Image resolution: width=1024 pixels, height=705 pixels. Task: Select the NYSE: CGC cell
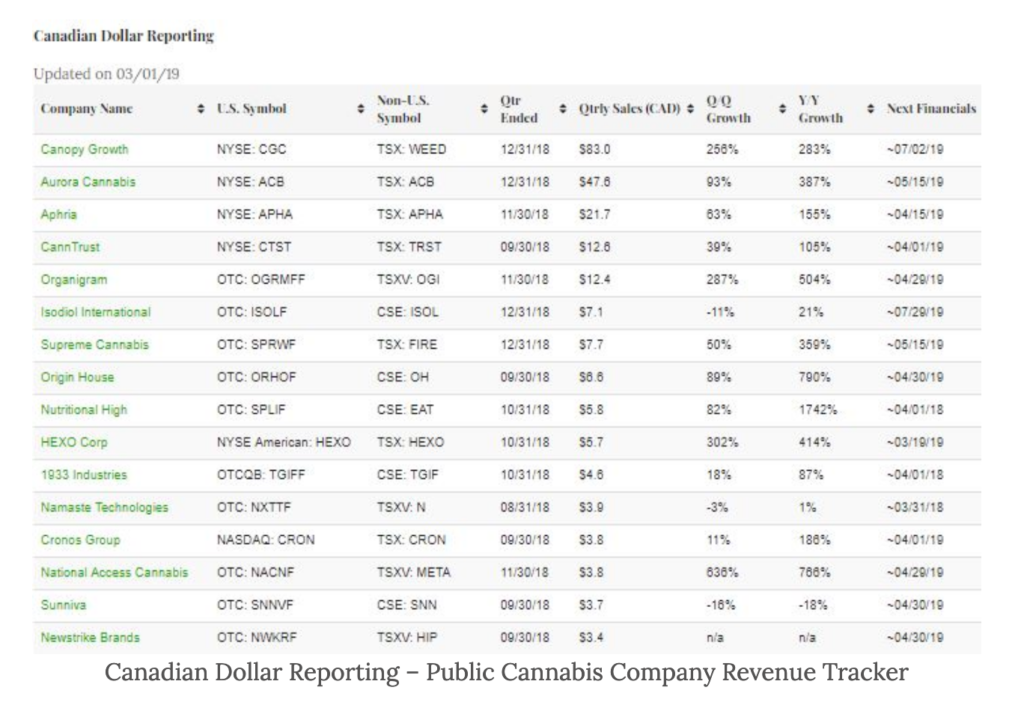251,149
